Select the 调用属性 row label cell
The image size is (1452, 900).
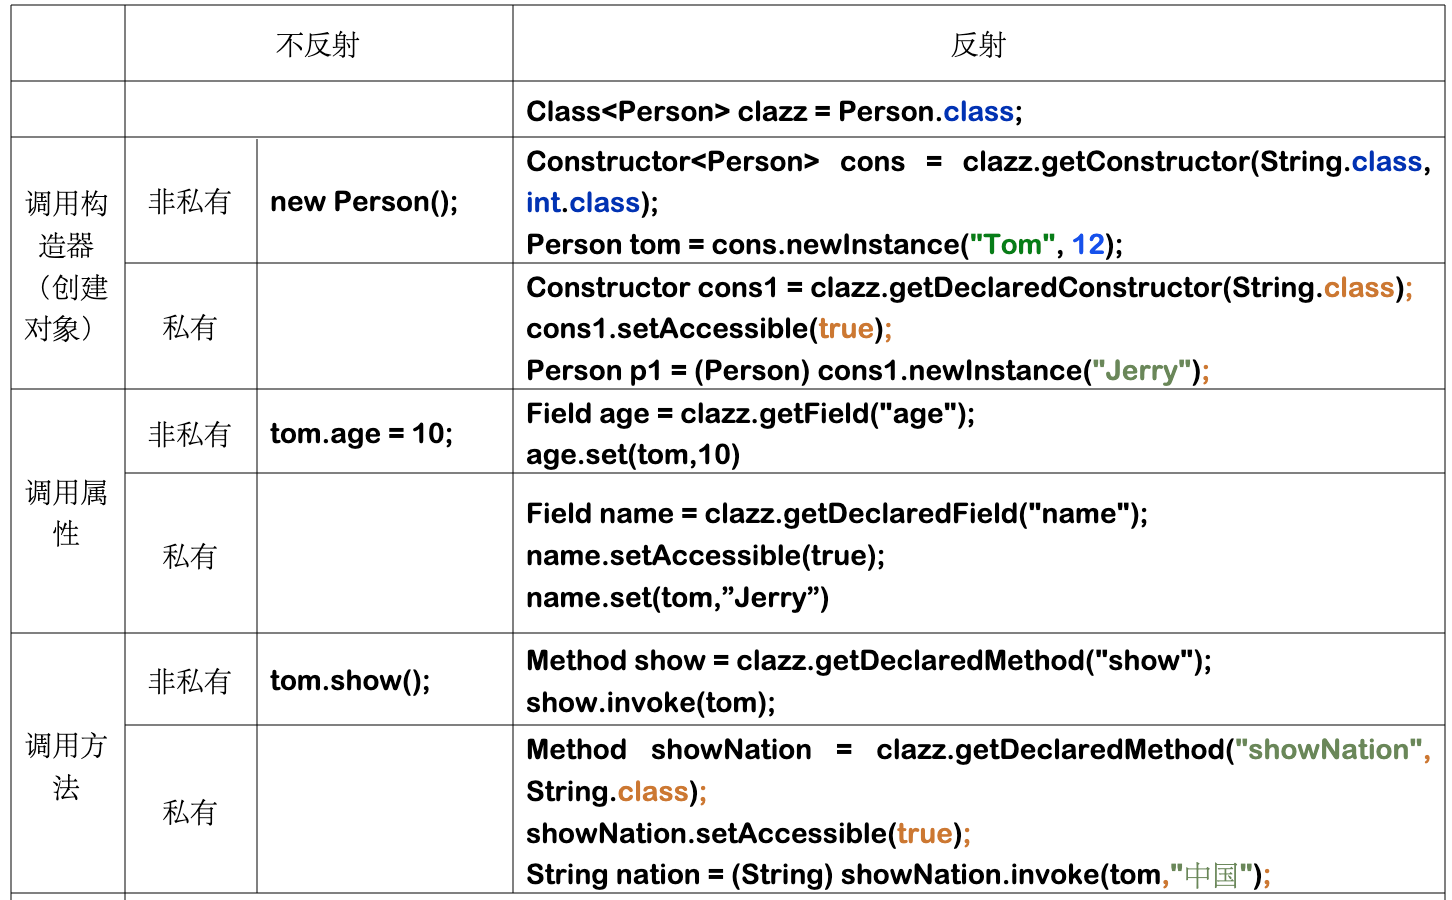(66, 512)
